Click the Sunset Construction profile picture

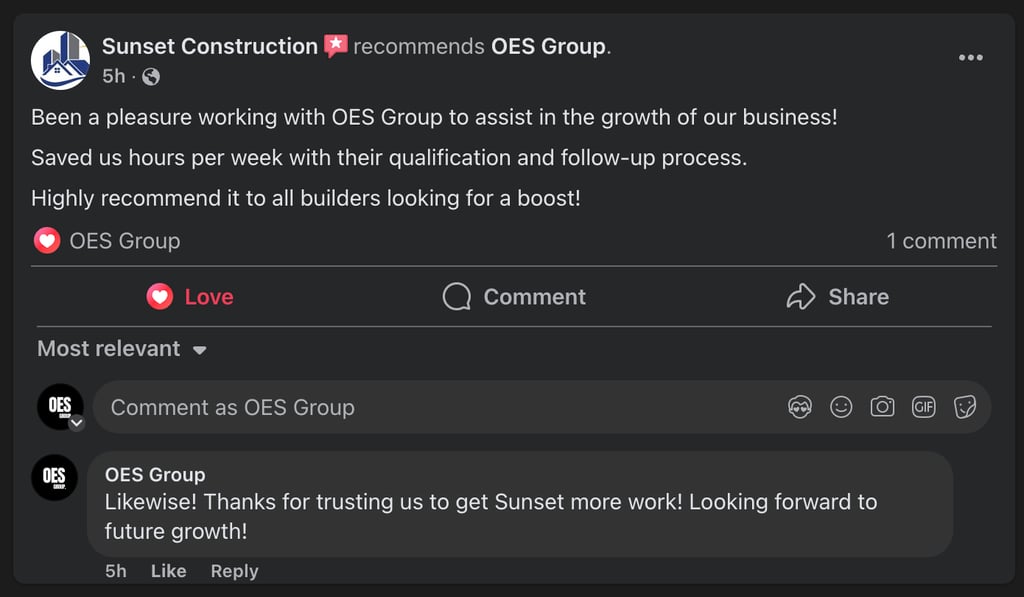[x=60, y=60]
